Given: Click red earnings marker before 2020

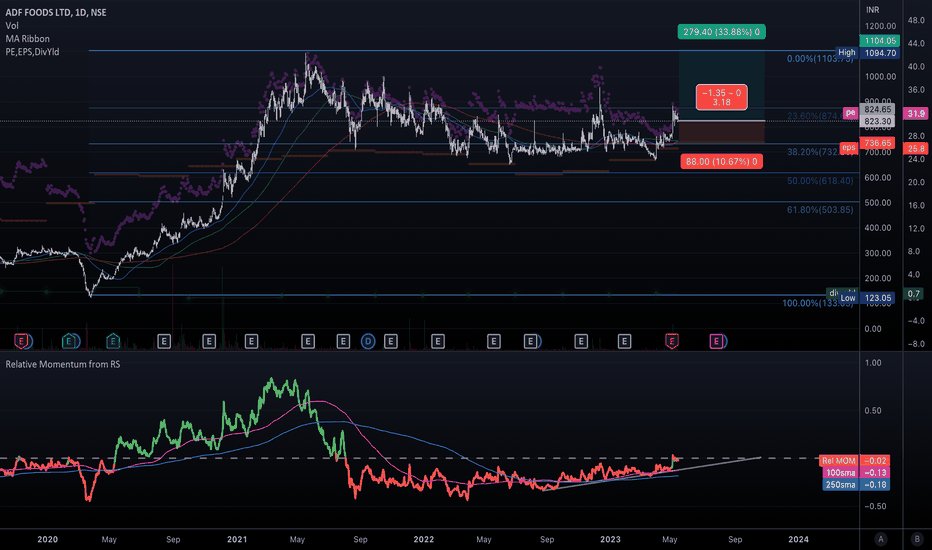Looking at the screenshot, I should (21, 341).
